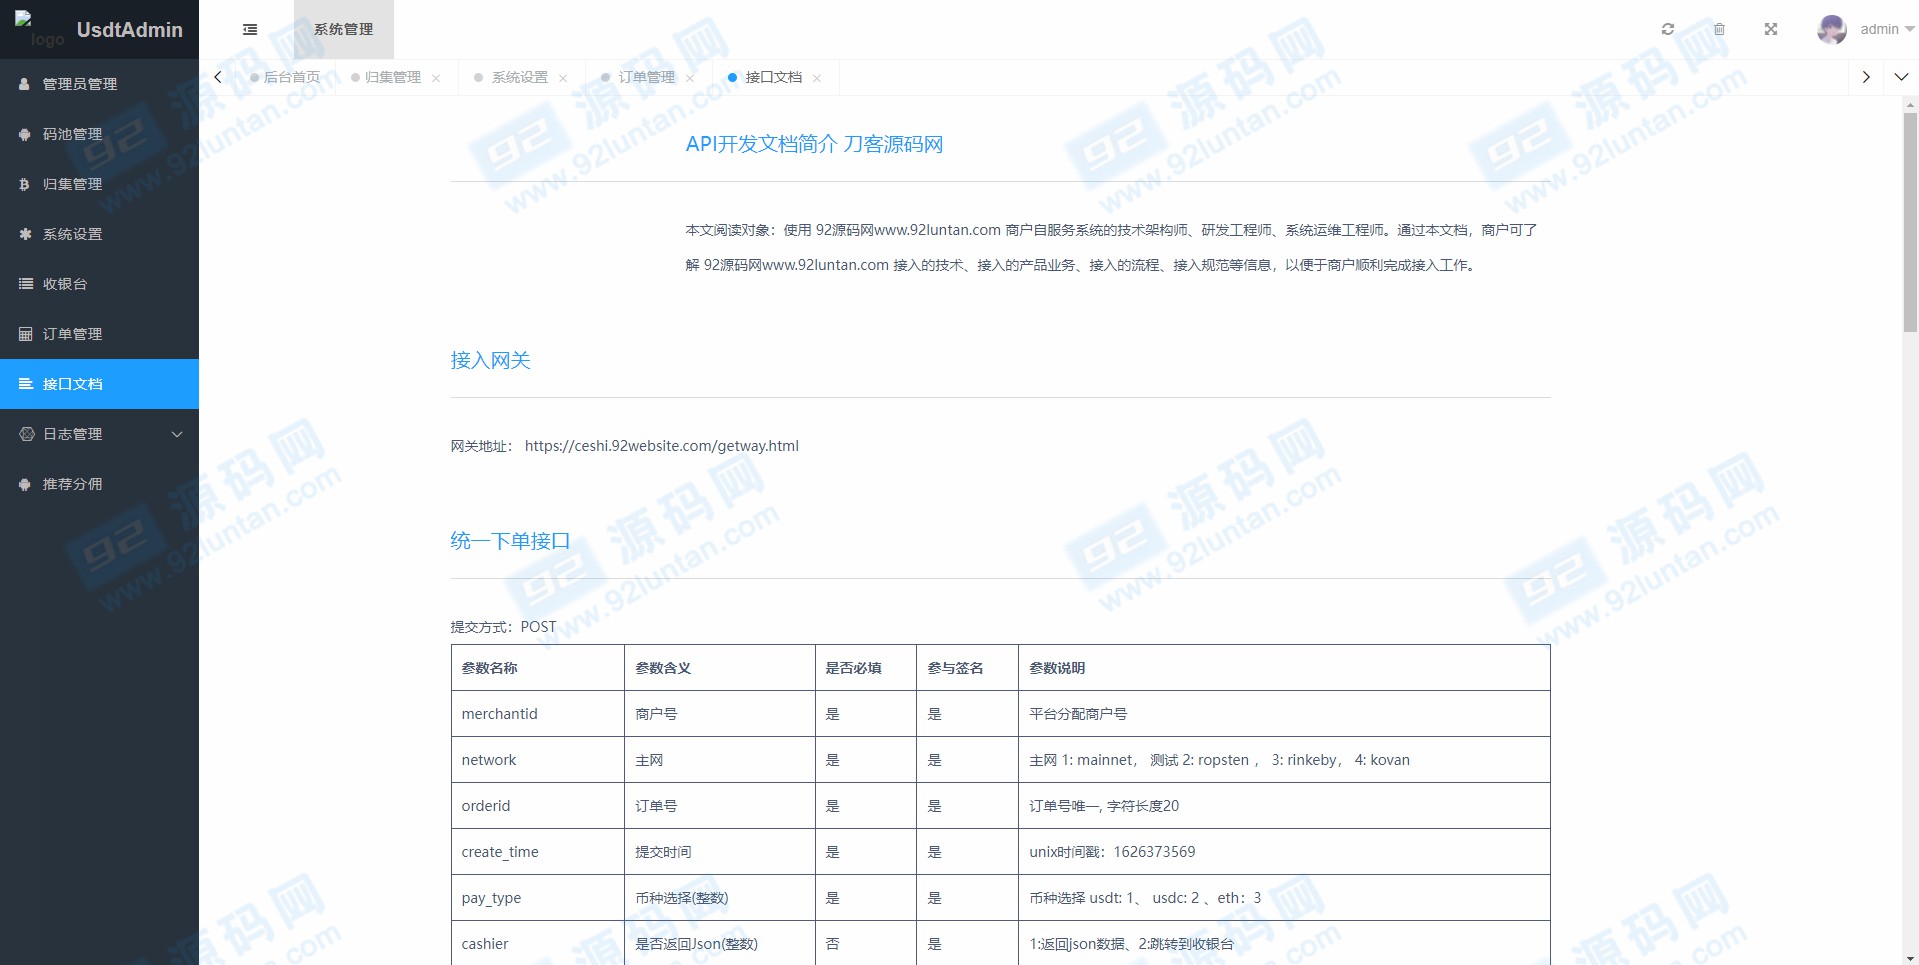Click the create_time parameter cell
The width and height of the screenshot is (1919, 965).
538,852
